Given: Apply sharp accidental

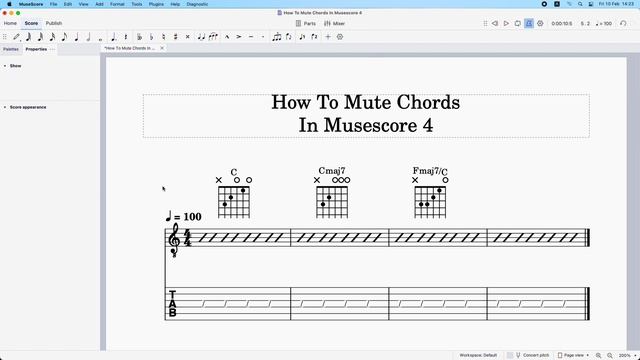Looking at the screenshot, I should pos(176,37).
